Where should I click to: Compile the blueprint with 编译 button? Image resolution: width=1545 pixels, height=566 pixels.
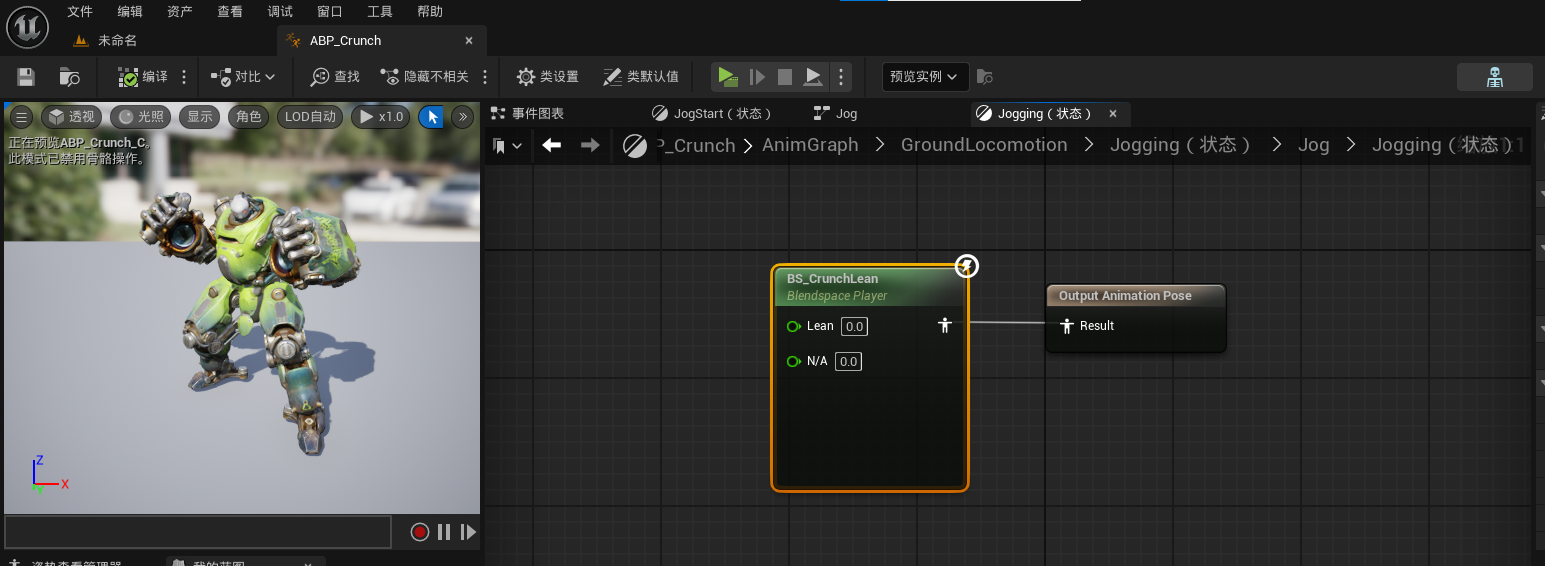143,77
